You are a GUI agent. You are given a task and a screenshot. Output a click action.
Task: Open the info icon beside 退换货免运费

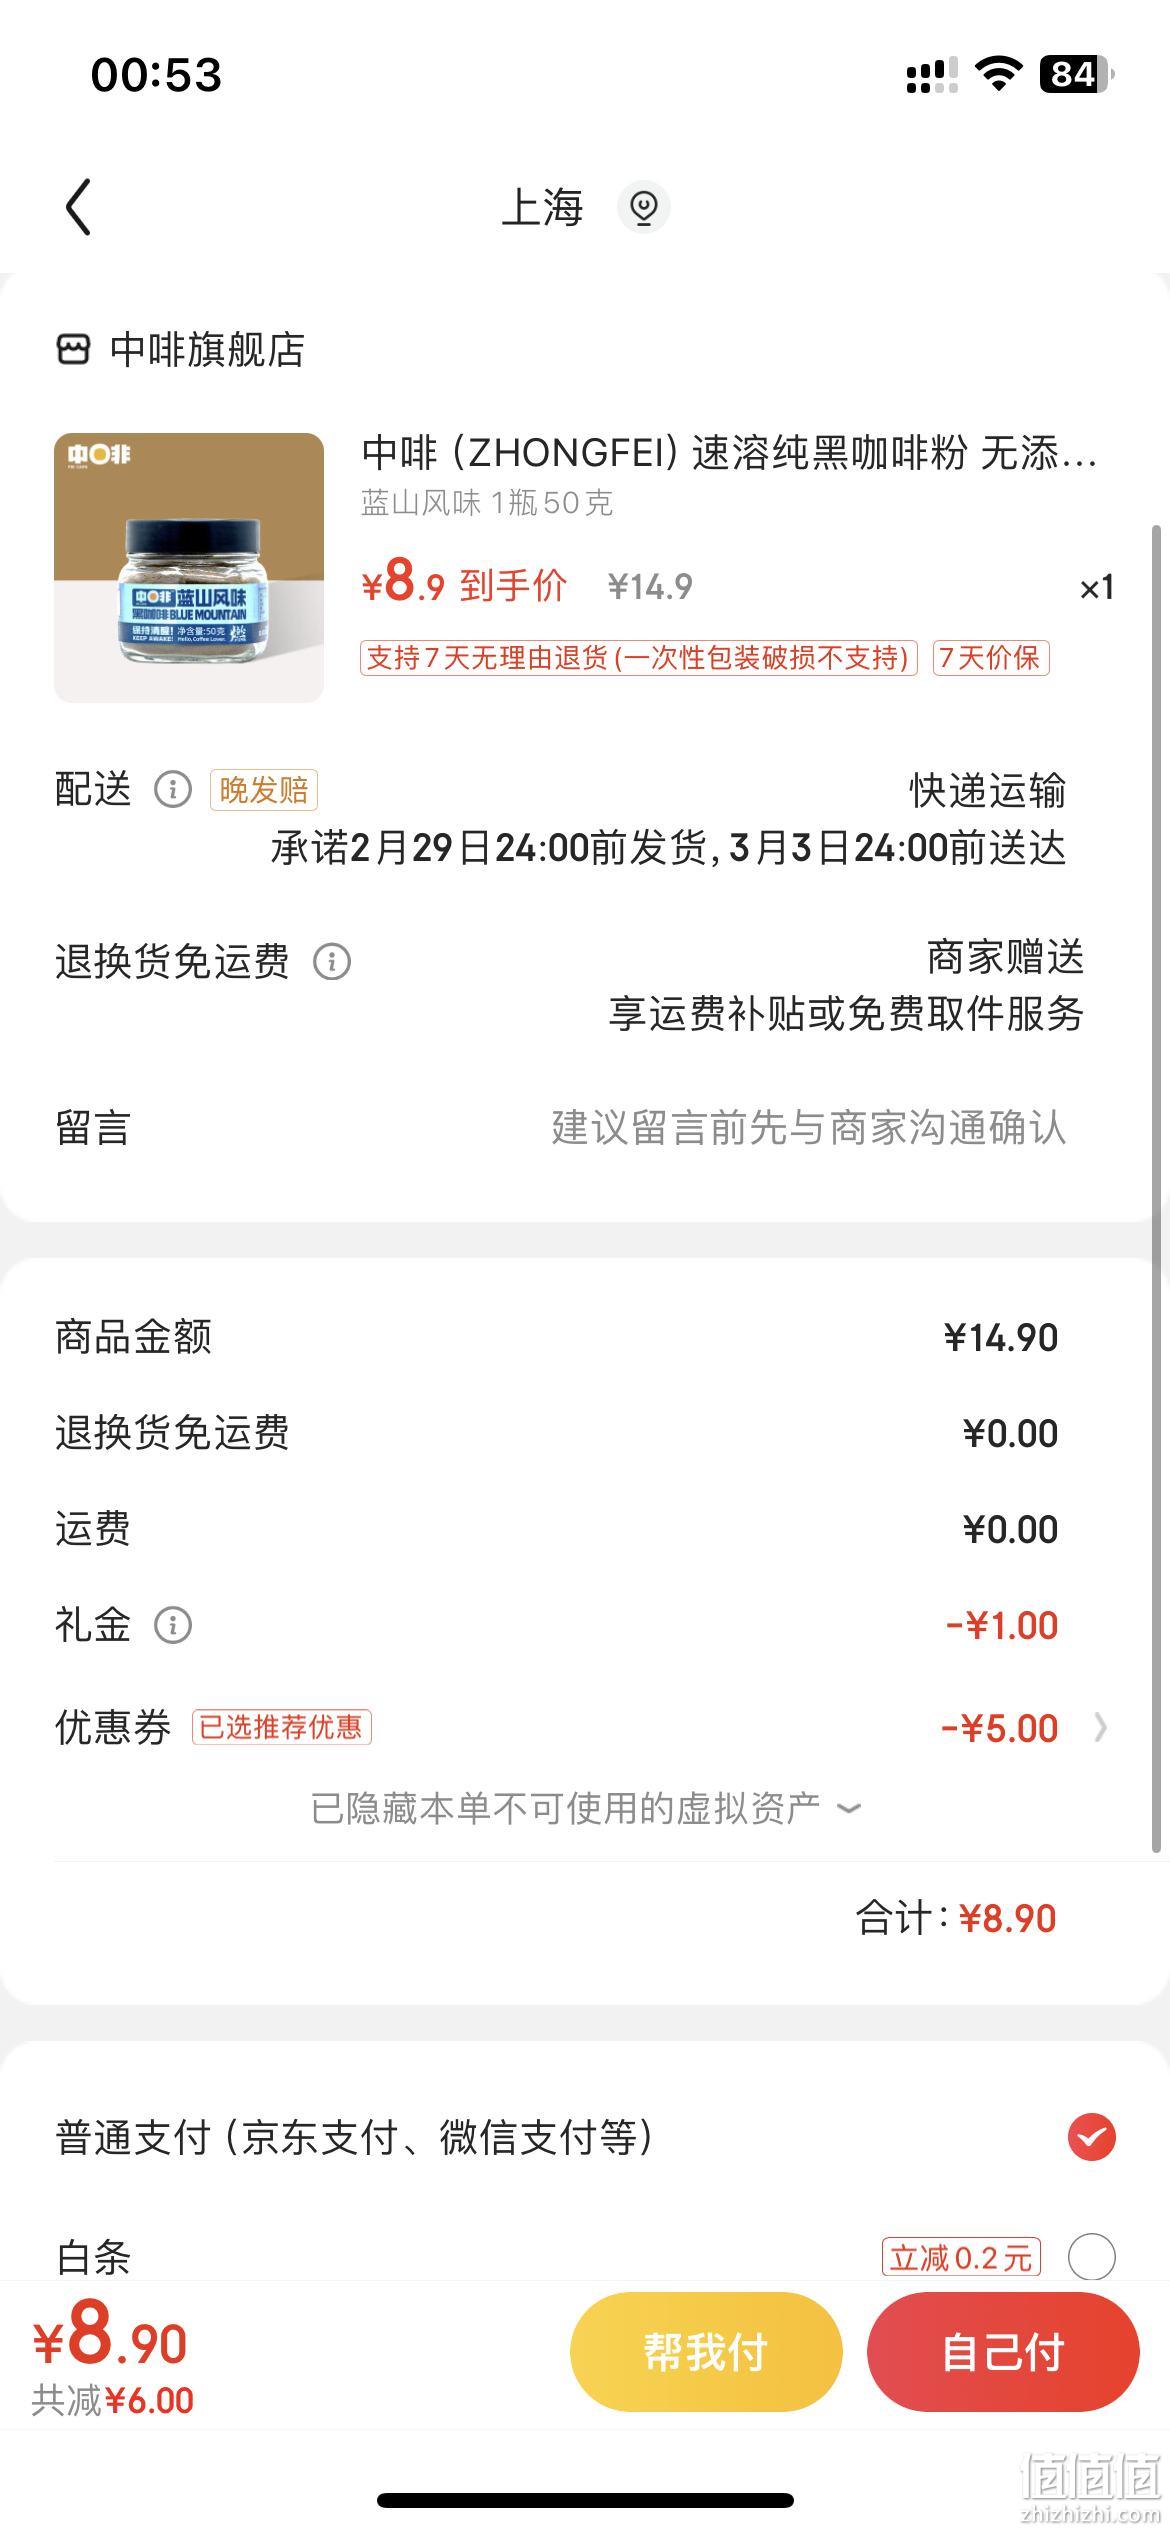[x=332, y=962]
